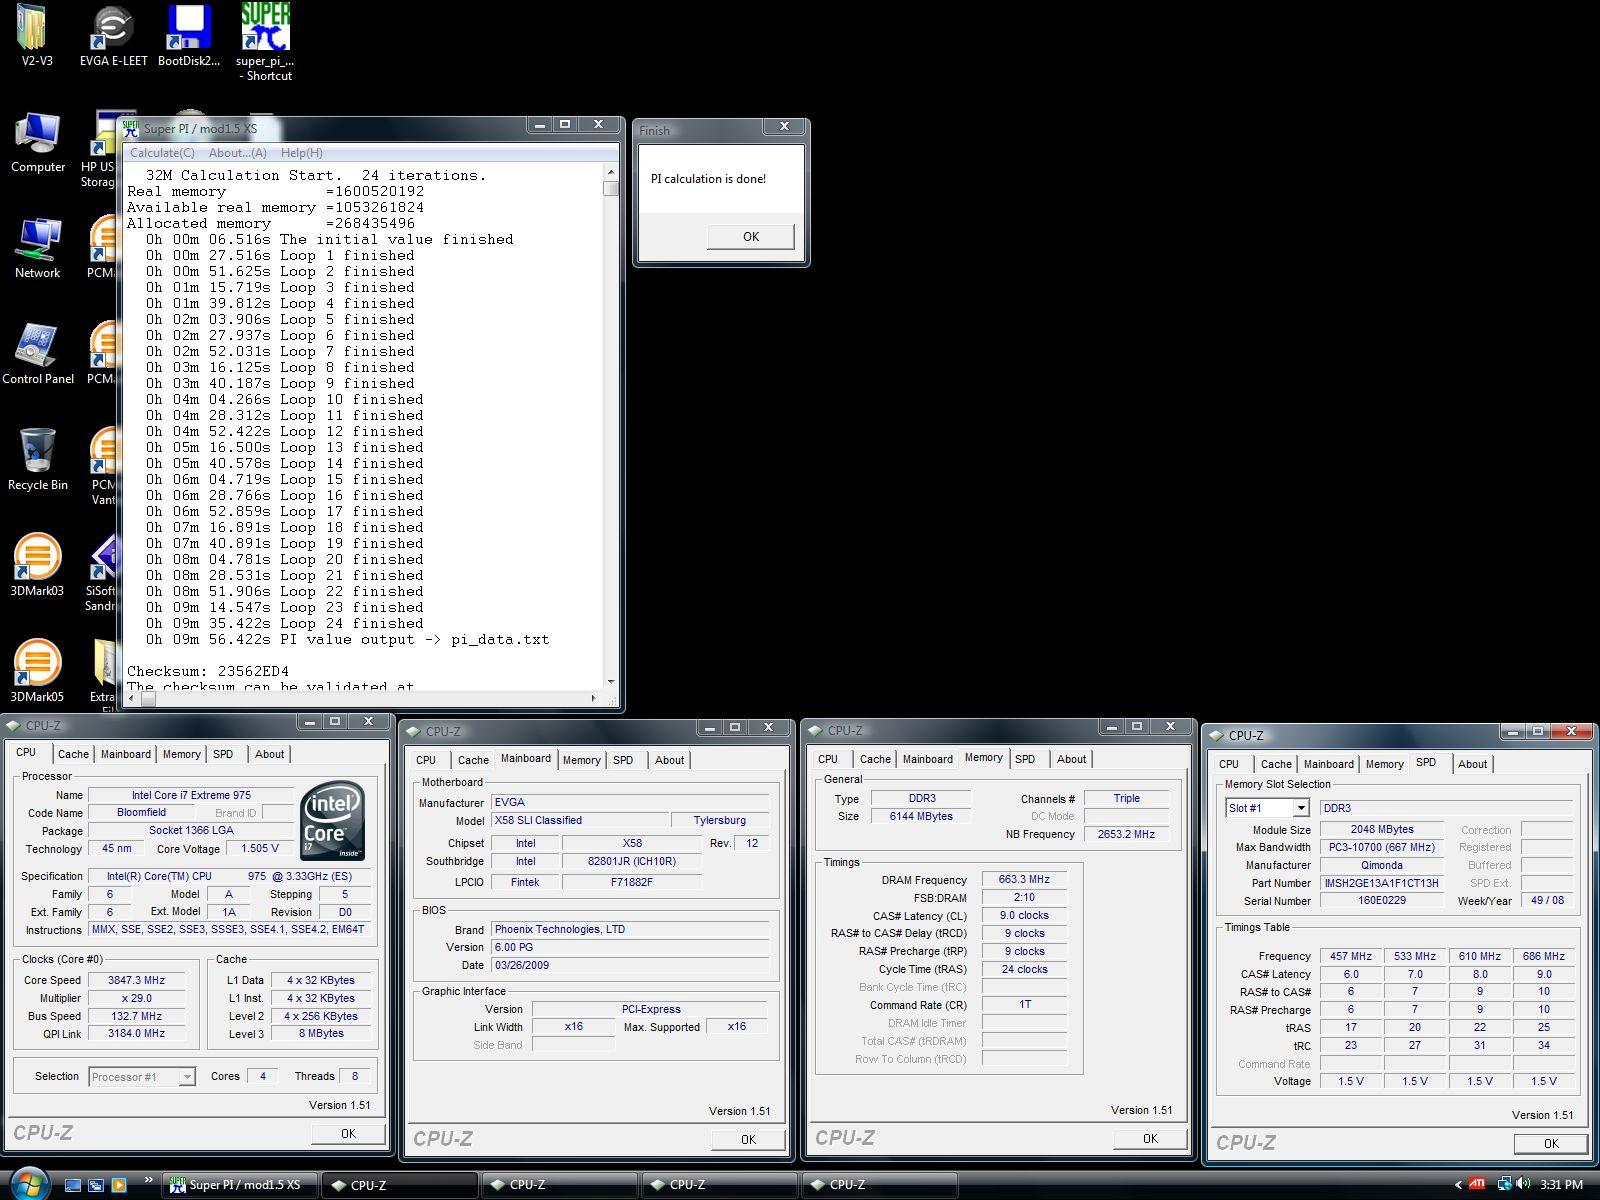The image size is (1600, 1200).
Task: Open the Calculate(C) menu in Super PI
Action: click(162, 153)
